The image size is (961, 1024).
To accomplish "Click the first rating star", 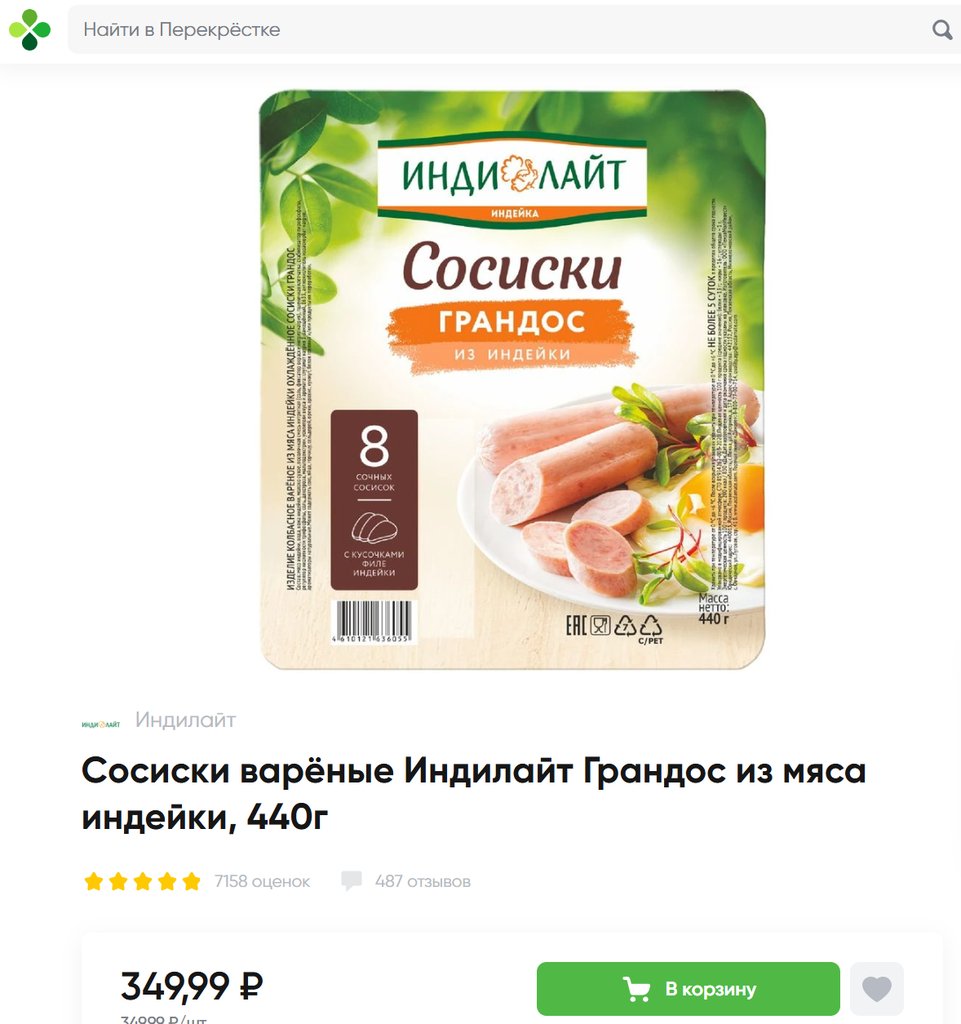I will [x=94, y=881].
